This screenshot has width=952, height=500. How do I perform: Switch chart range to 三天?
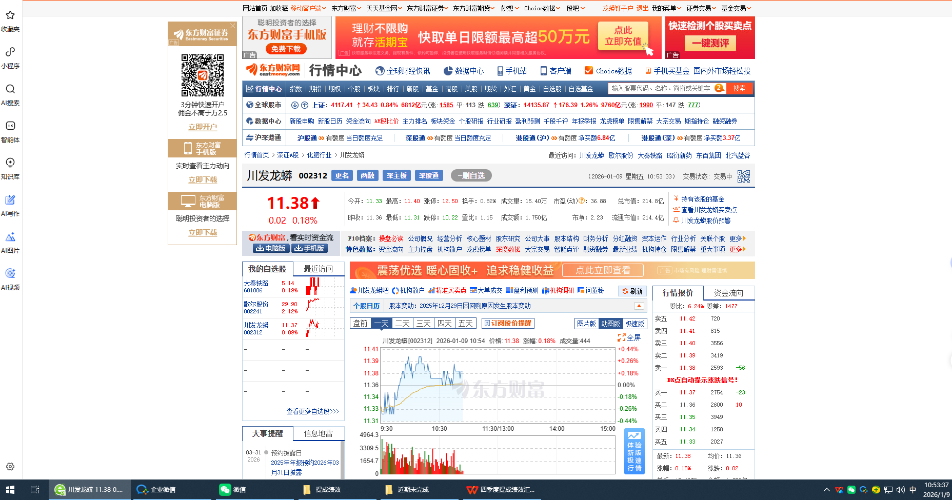pyautogui.click(x=423, y=323)
